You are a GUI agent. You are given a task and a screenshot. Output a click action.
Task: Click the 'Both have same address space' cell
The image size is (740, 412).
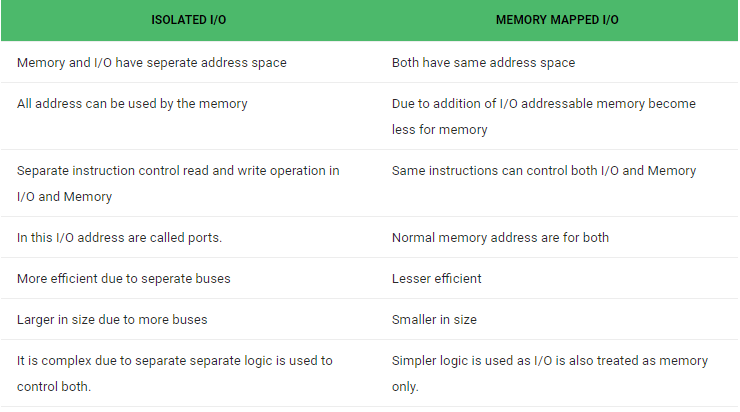483,63
